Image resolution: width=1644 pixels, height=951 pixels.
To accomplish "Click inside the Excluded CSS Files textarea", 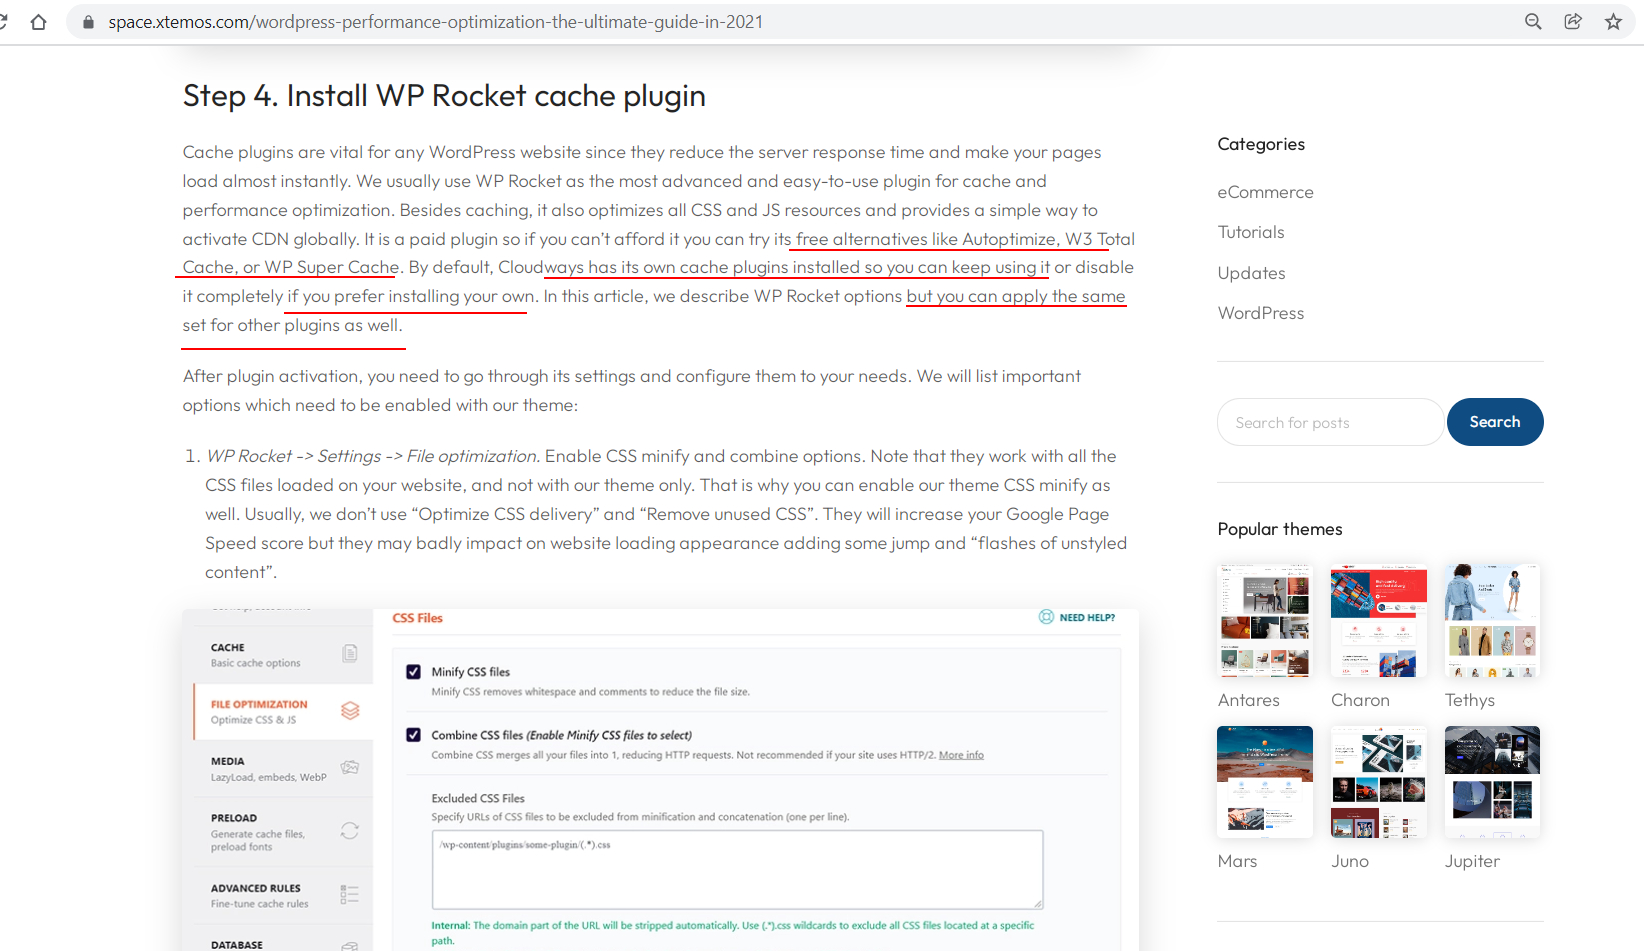I will point(737,869).
